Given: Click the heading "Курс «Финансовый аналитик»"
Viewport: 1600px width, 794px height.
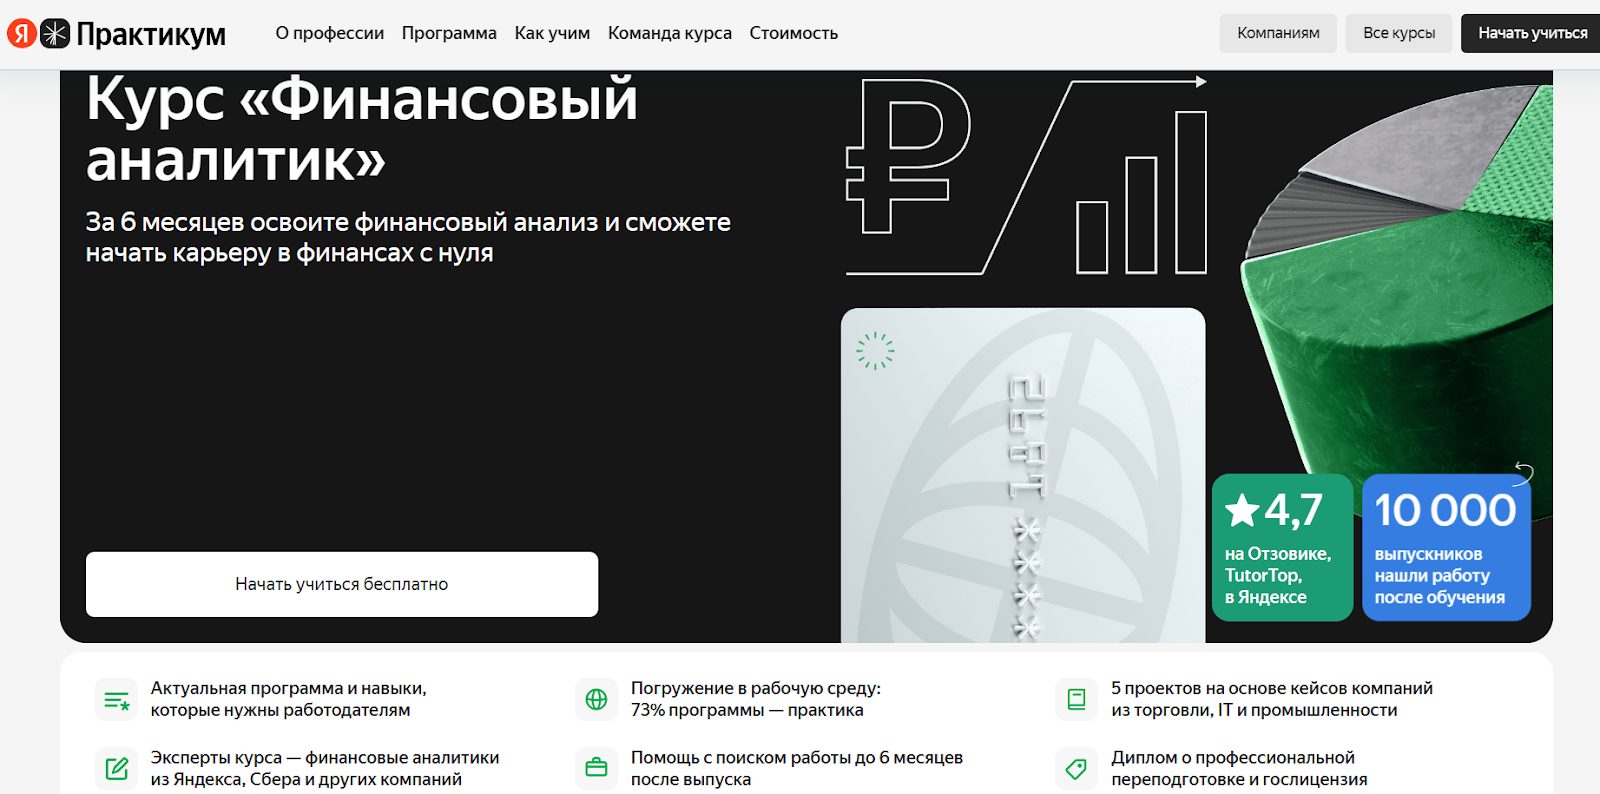Looking at the screenshot, I should (x=362, y=129).
